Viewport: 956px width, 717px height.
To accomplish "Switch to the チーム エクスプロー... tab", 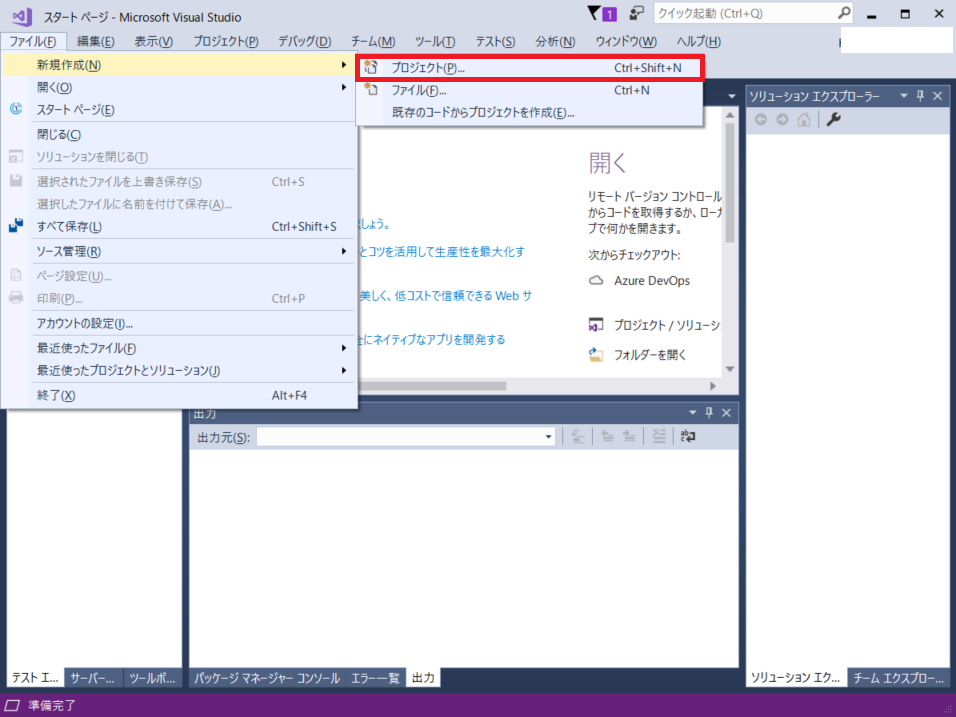I will click(x=899, y=677).
